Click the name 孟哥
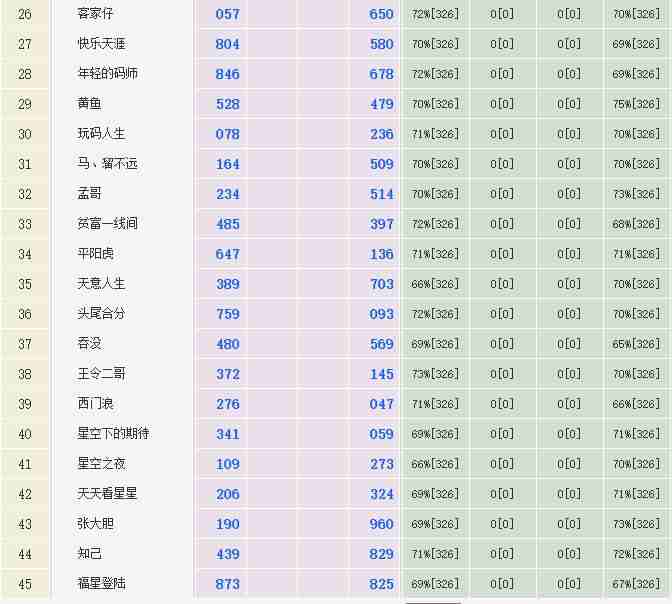672x604 pixels. pyautogui.click(x=89, y=194)
